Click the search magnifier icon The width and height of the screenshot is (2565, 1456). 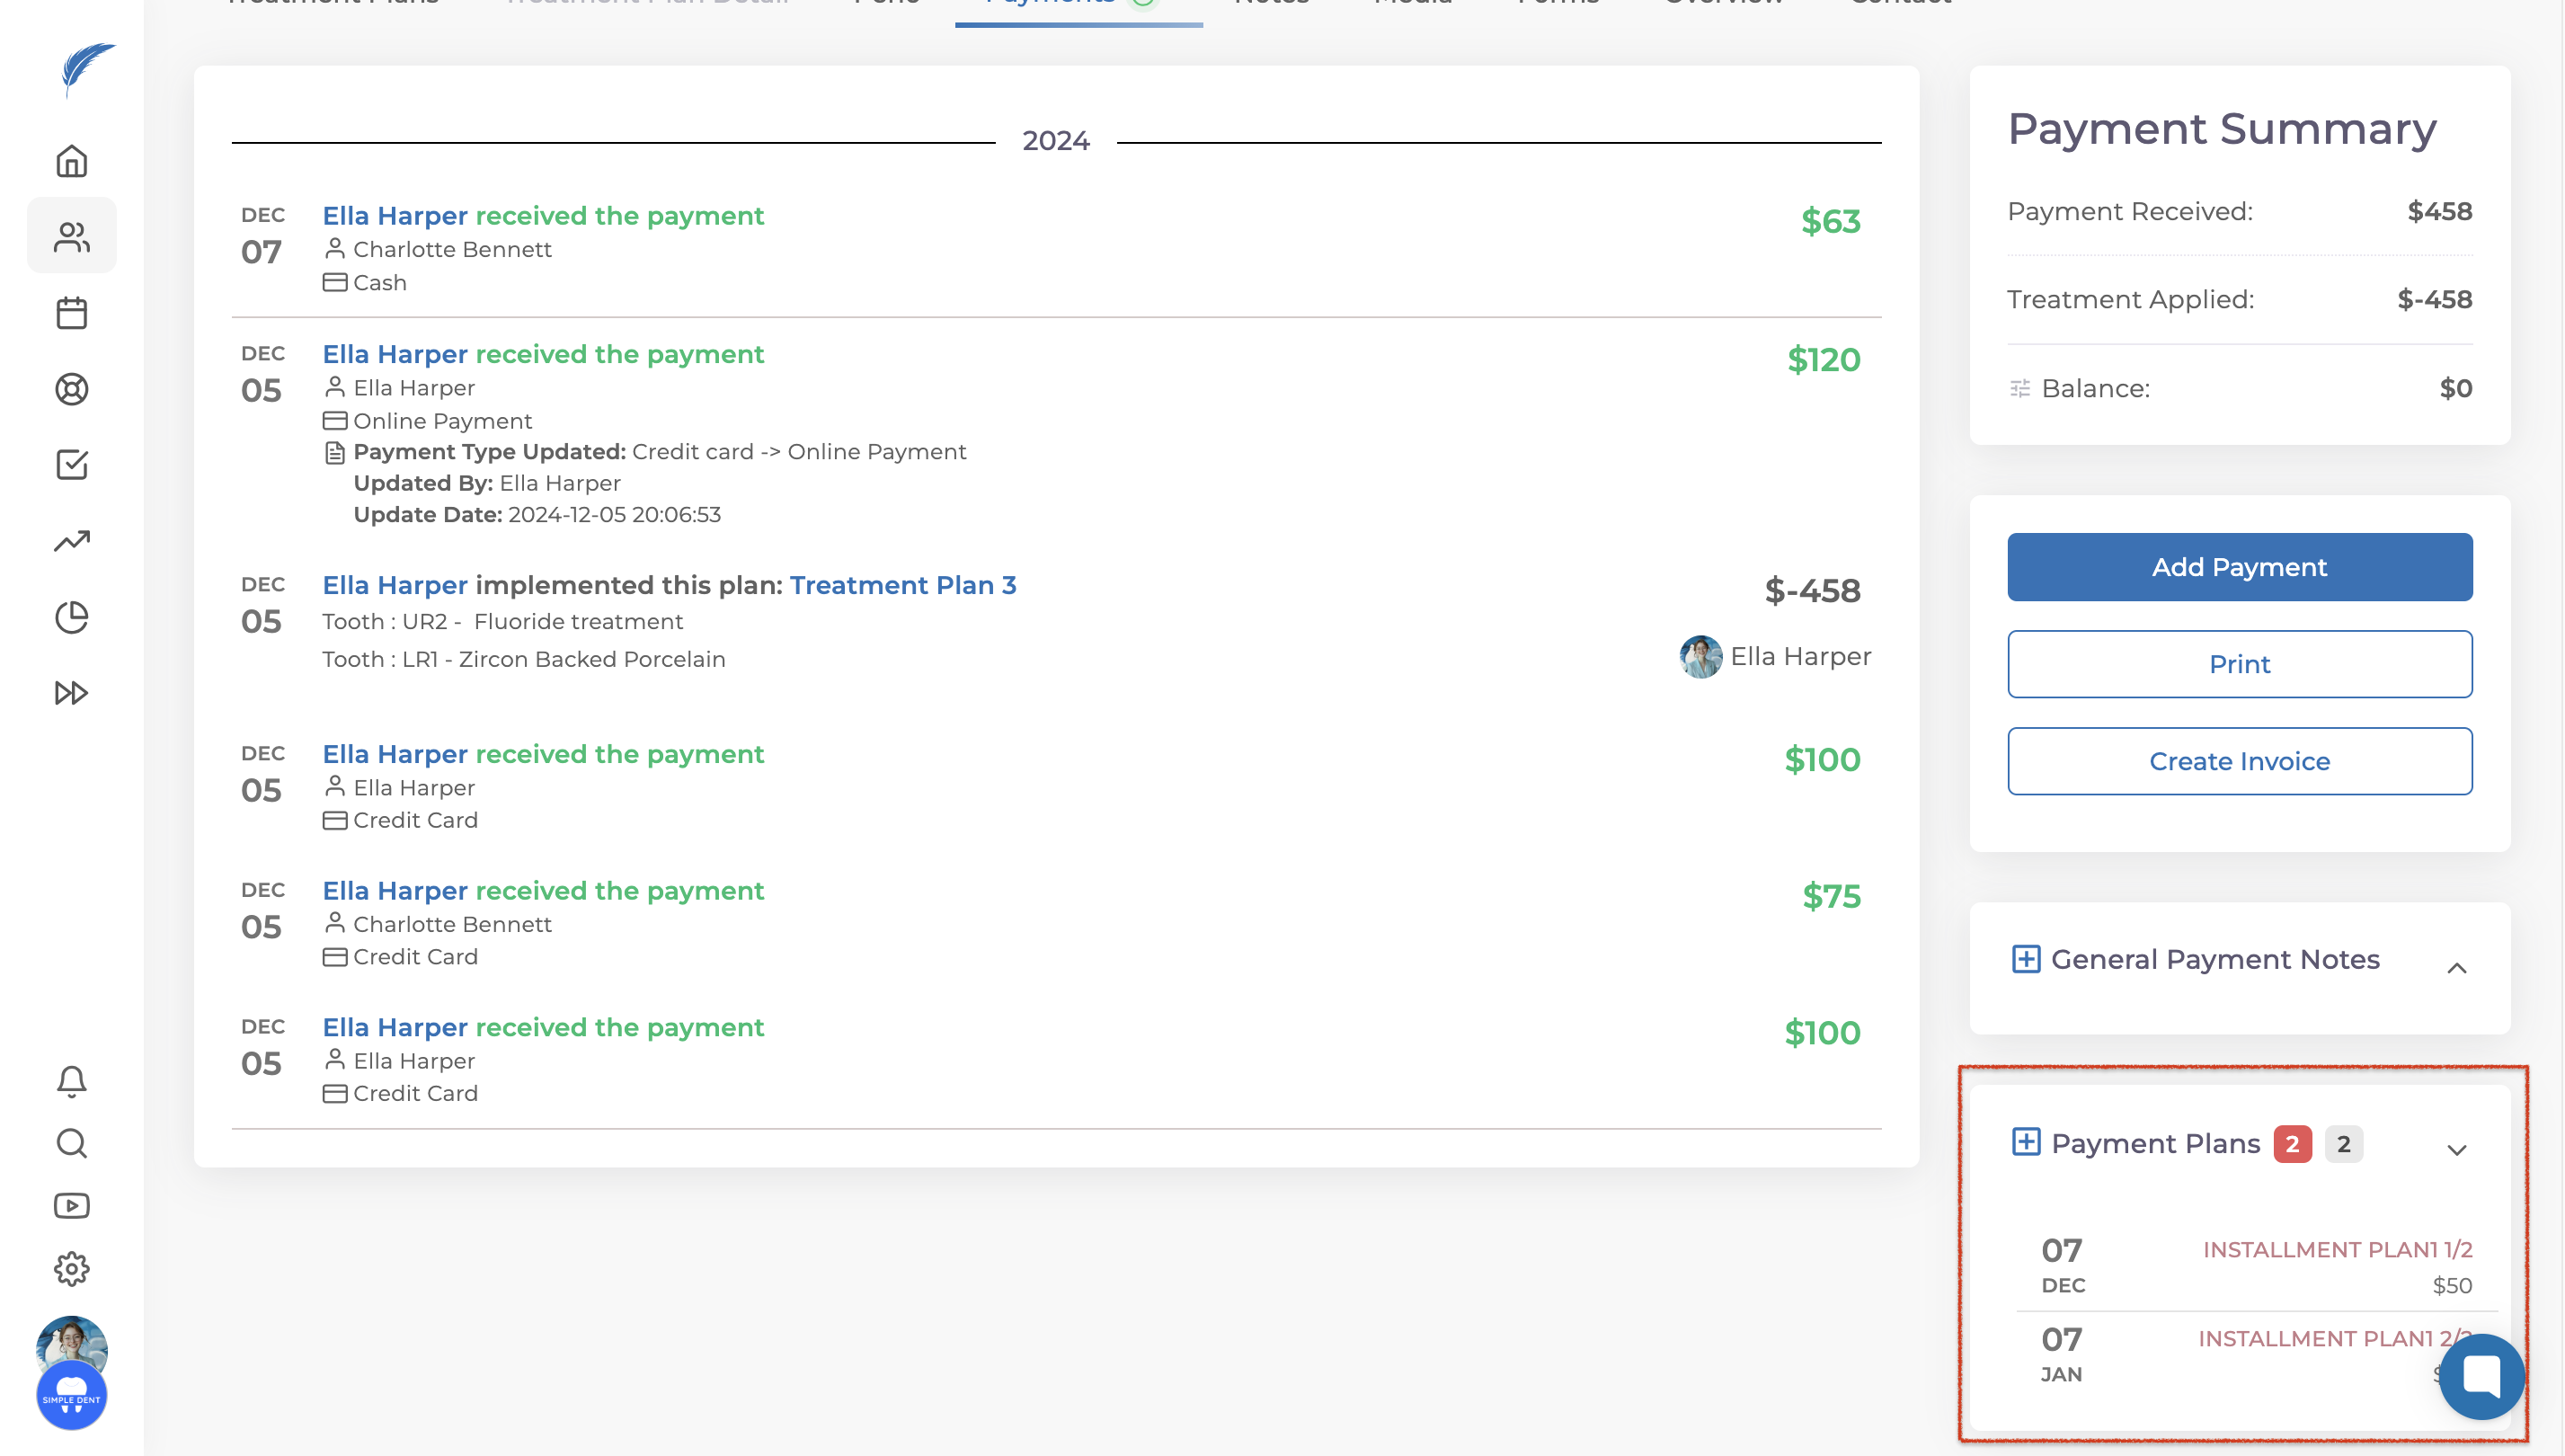71,1143
